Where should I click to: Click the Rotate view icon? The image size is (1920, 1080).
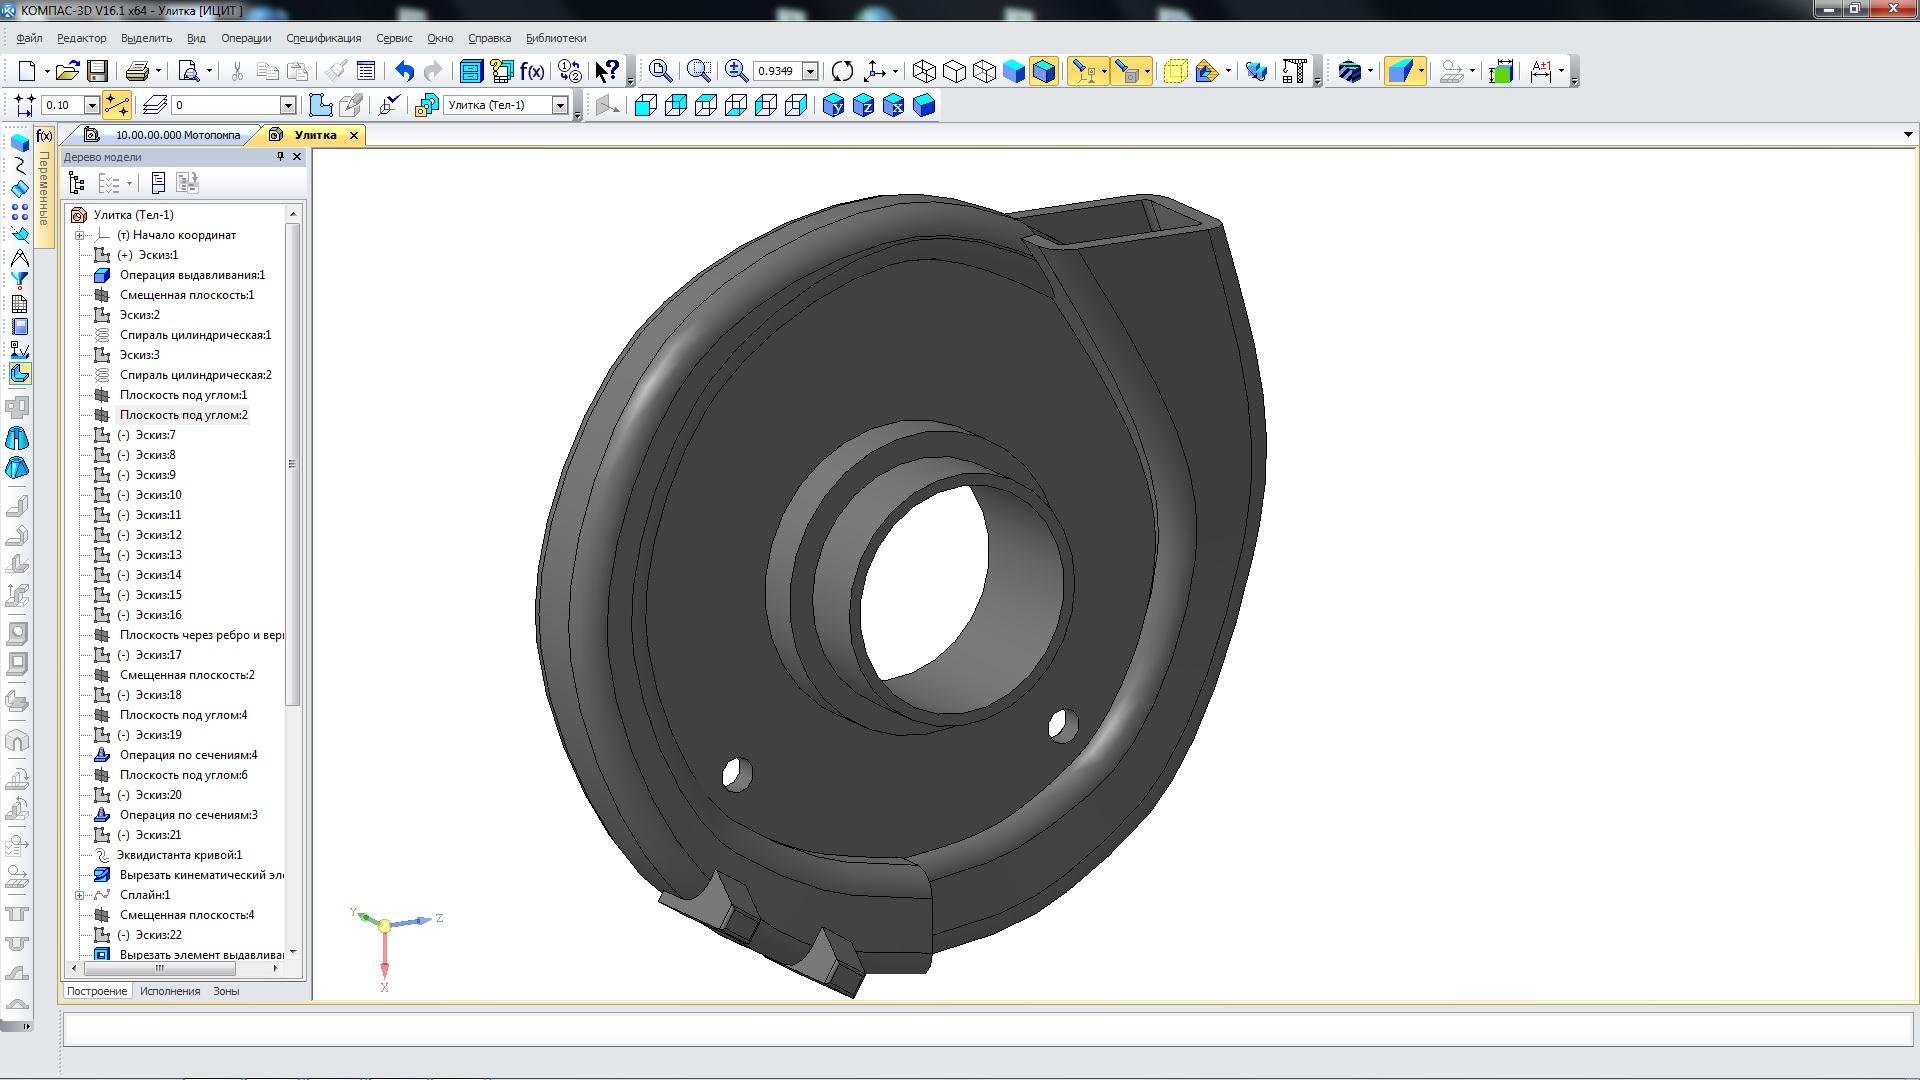[x=842, y=71]
